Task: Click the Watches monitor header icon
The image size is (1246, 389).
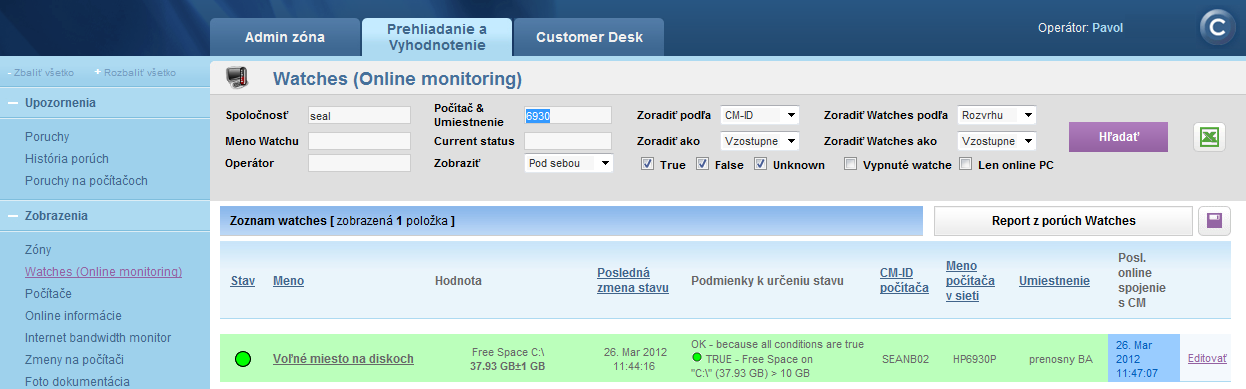Action: pyautogui.click(x=237, y=77)
